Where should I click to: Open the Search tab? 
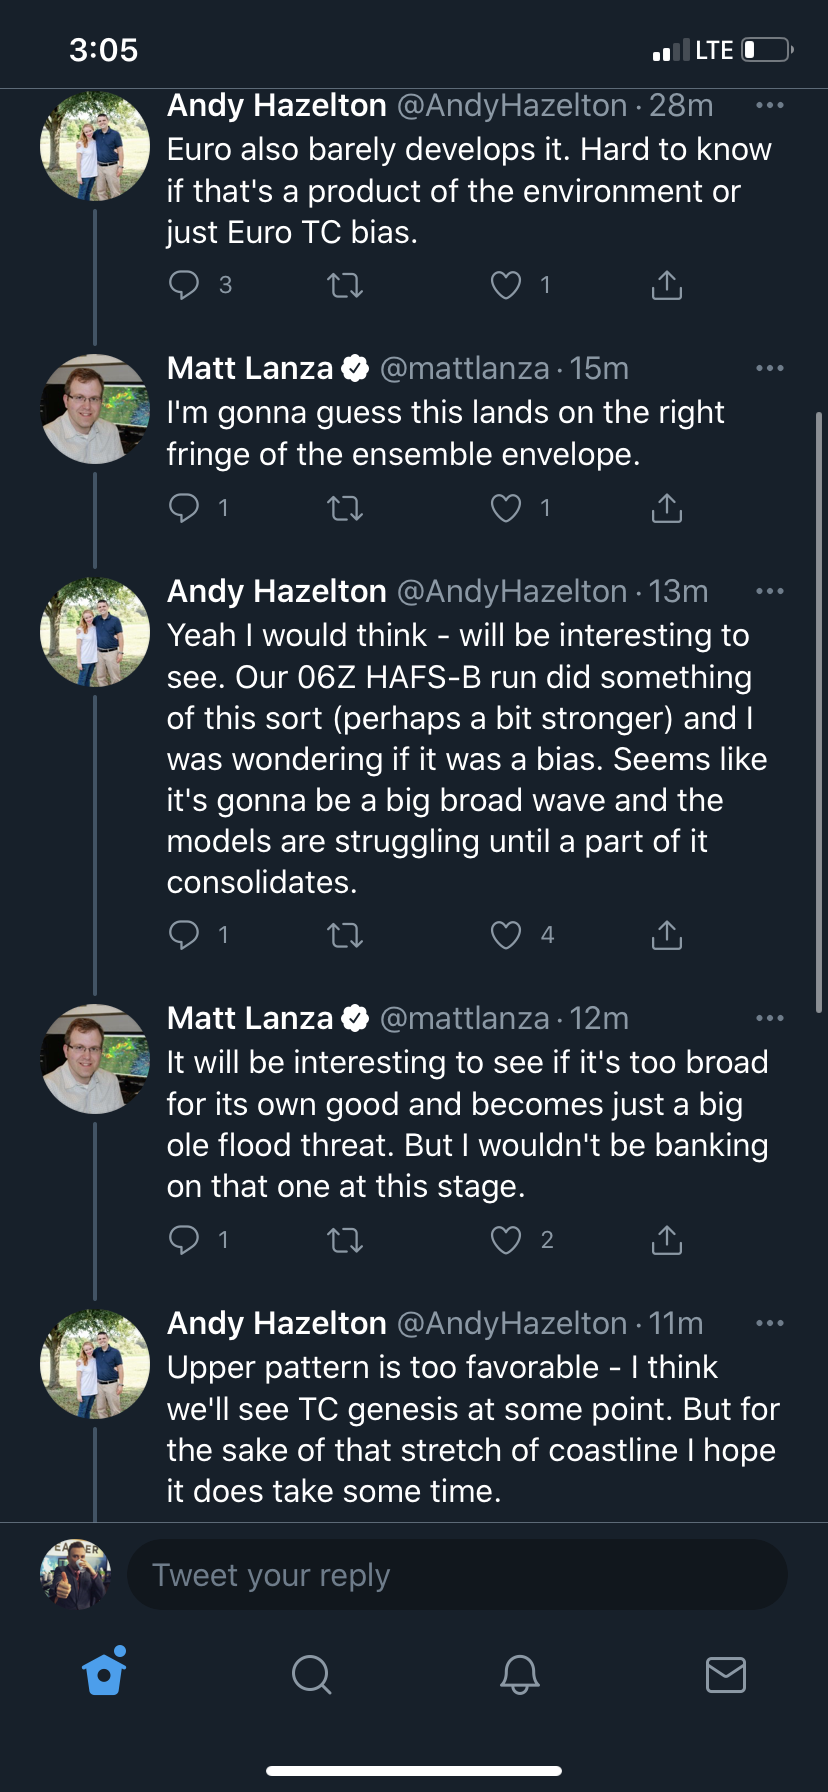311,1673
